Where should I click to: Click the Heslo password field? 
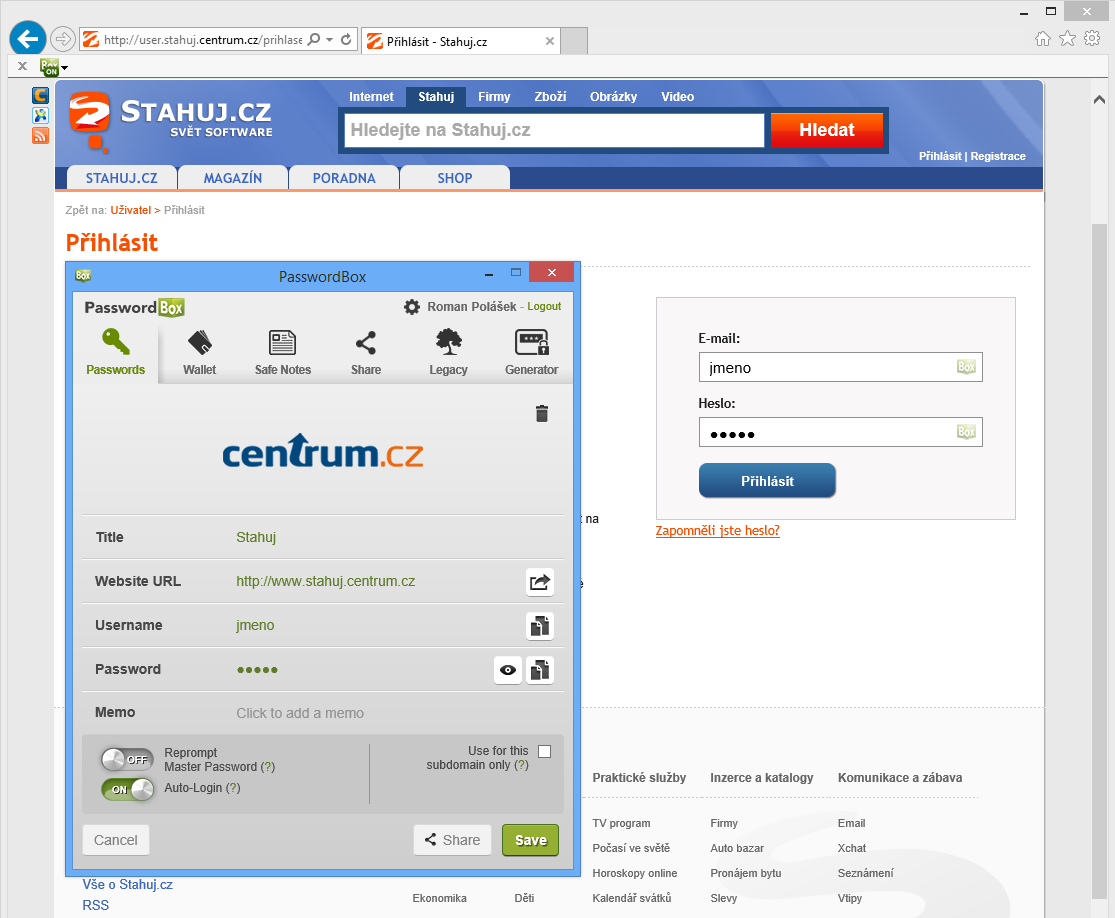pos(841,432)
